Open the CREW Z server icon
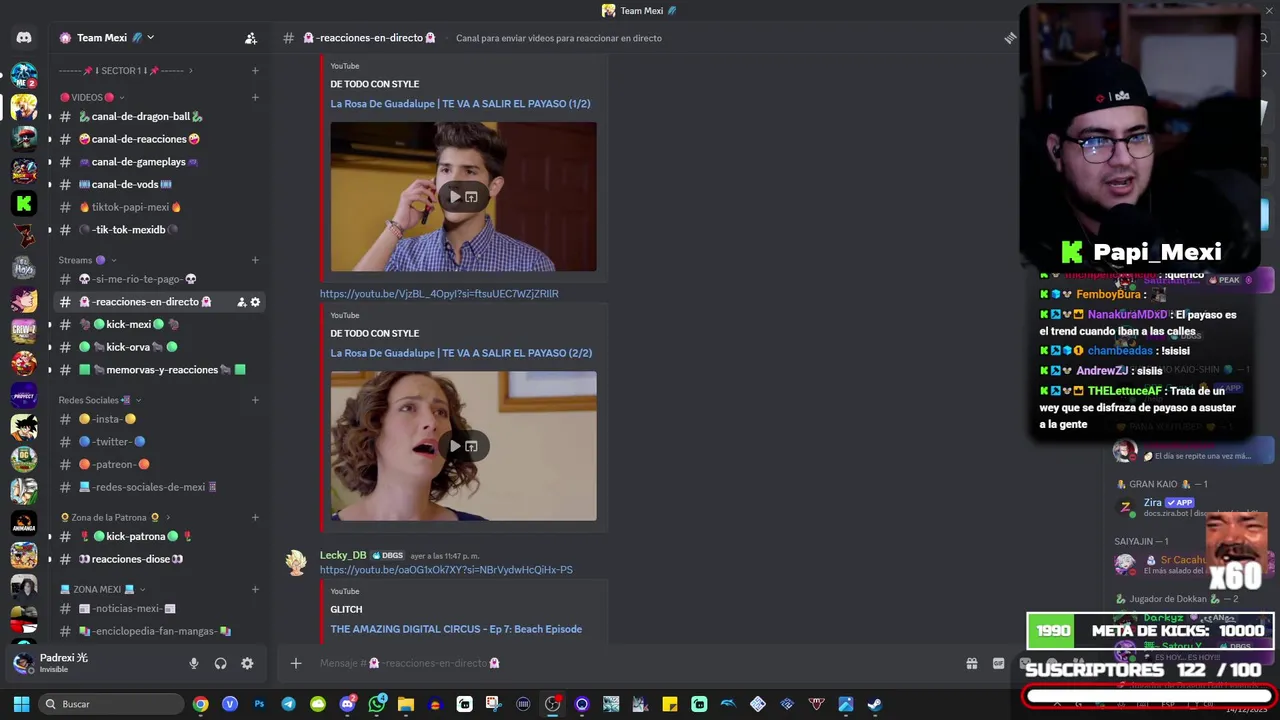Image resolution: width=1280 pixels, height=720 pixels. 24,331
